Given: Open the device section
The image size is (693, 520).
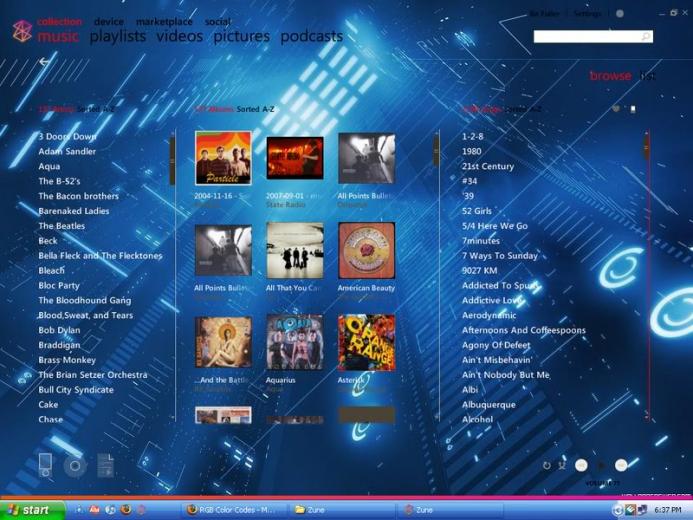Looking at the screenshot, I should [109, 22].
